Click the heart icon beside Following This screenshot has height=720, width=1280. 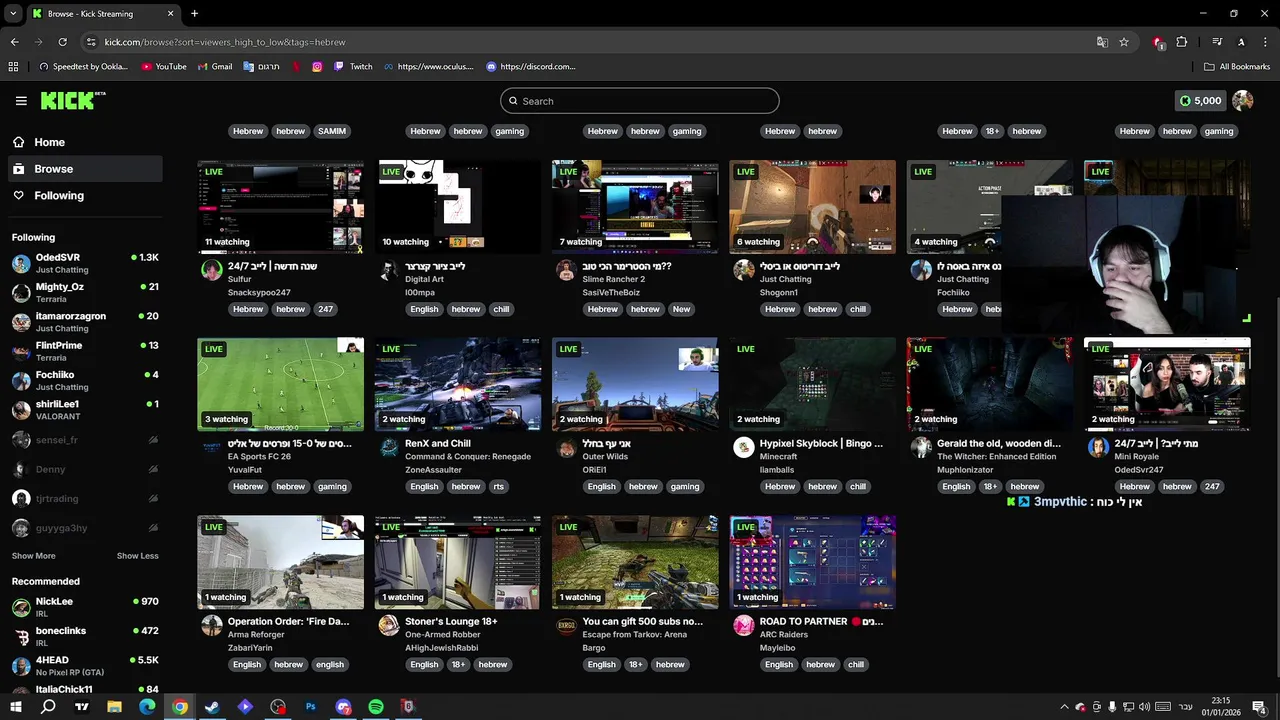[19, 195]
